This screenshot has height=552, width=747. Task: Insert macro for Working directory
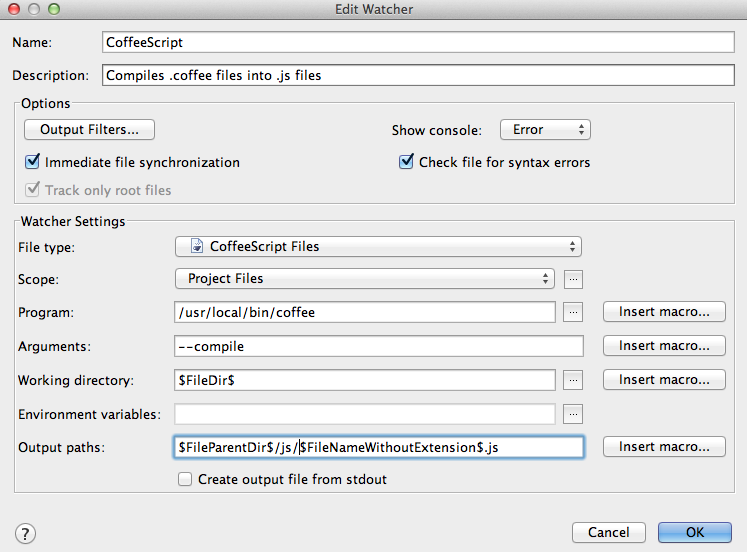(x=664, y=380)
